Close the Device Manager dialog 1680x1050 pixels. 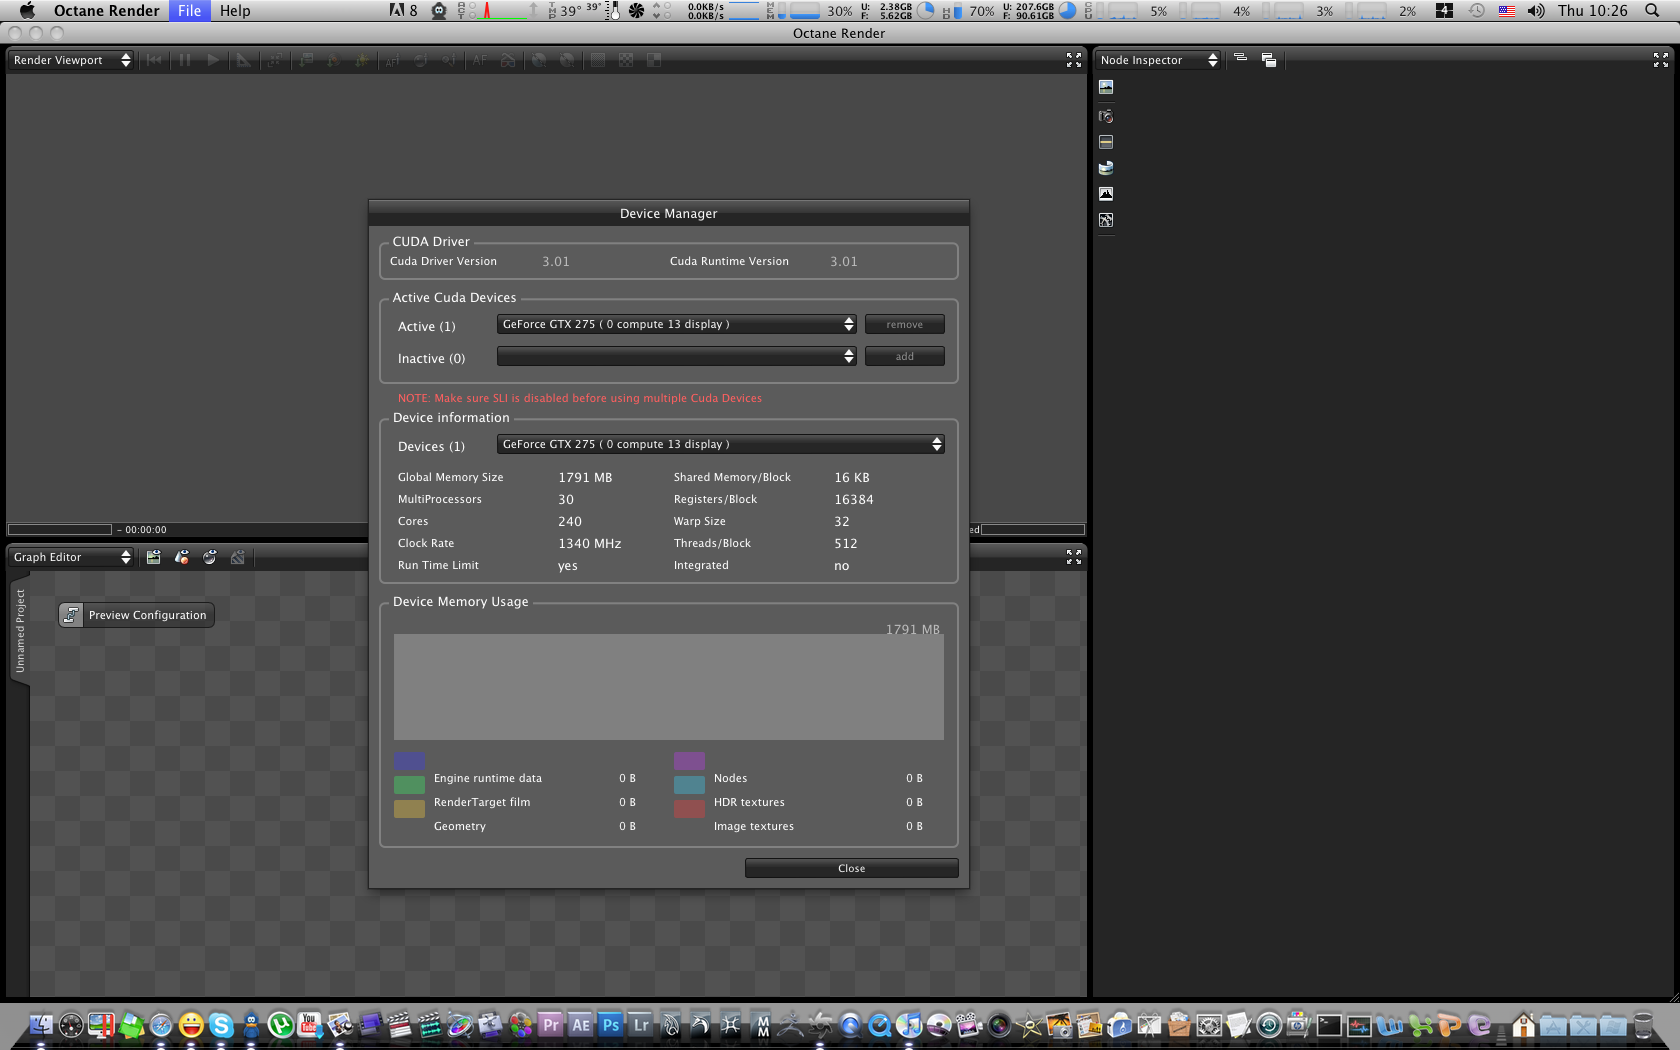click(851, 868)
